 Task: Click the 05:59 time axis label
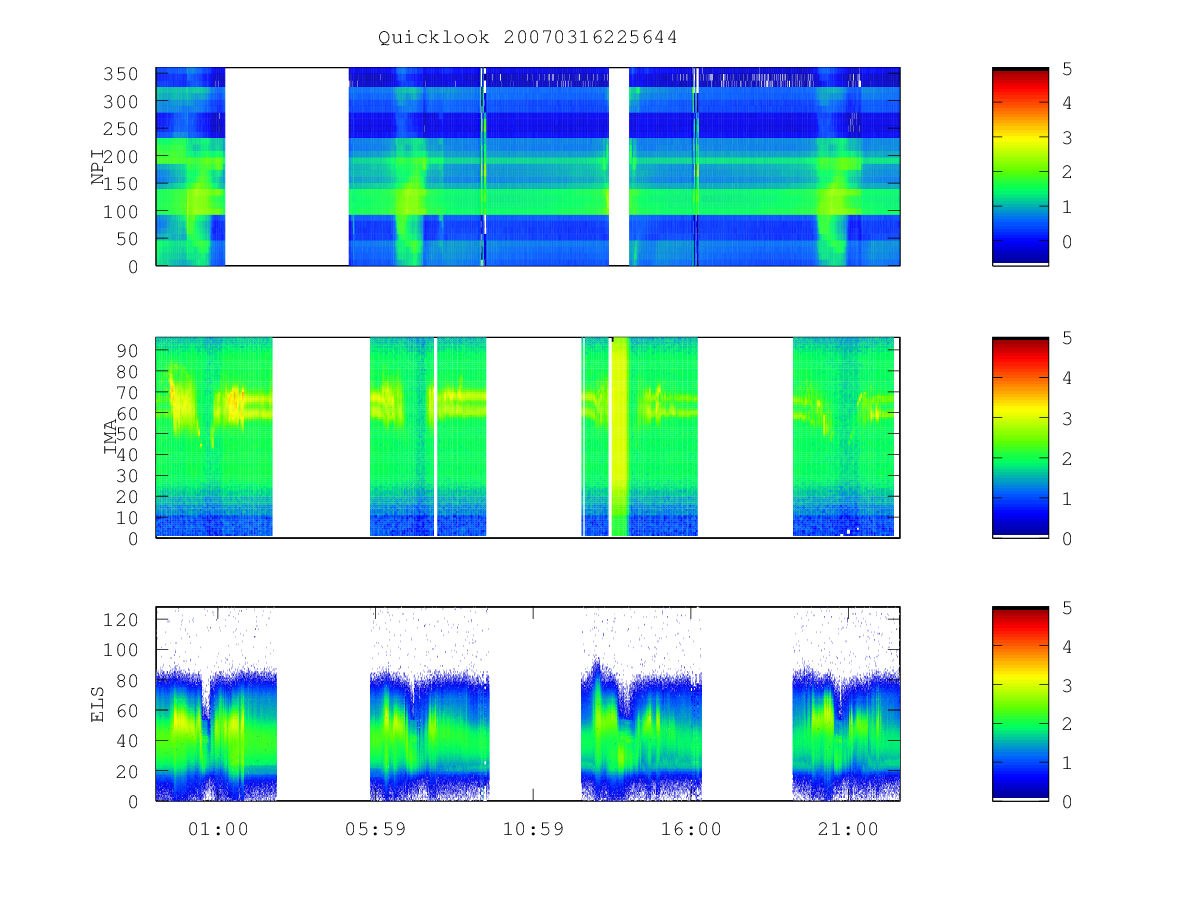point(375,829)
